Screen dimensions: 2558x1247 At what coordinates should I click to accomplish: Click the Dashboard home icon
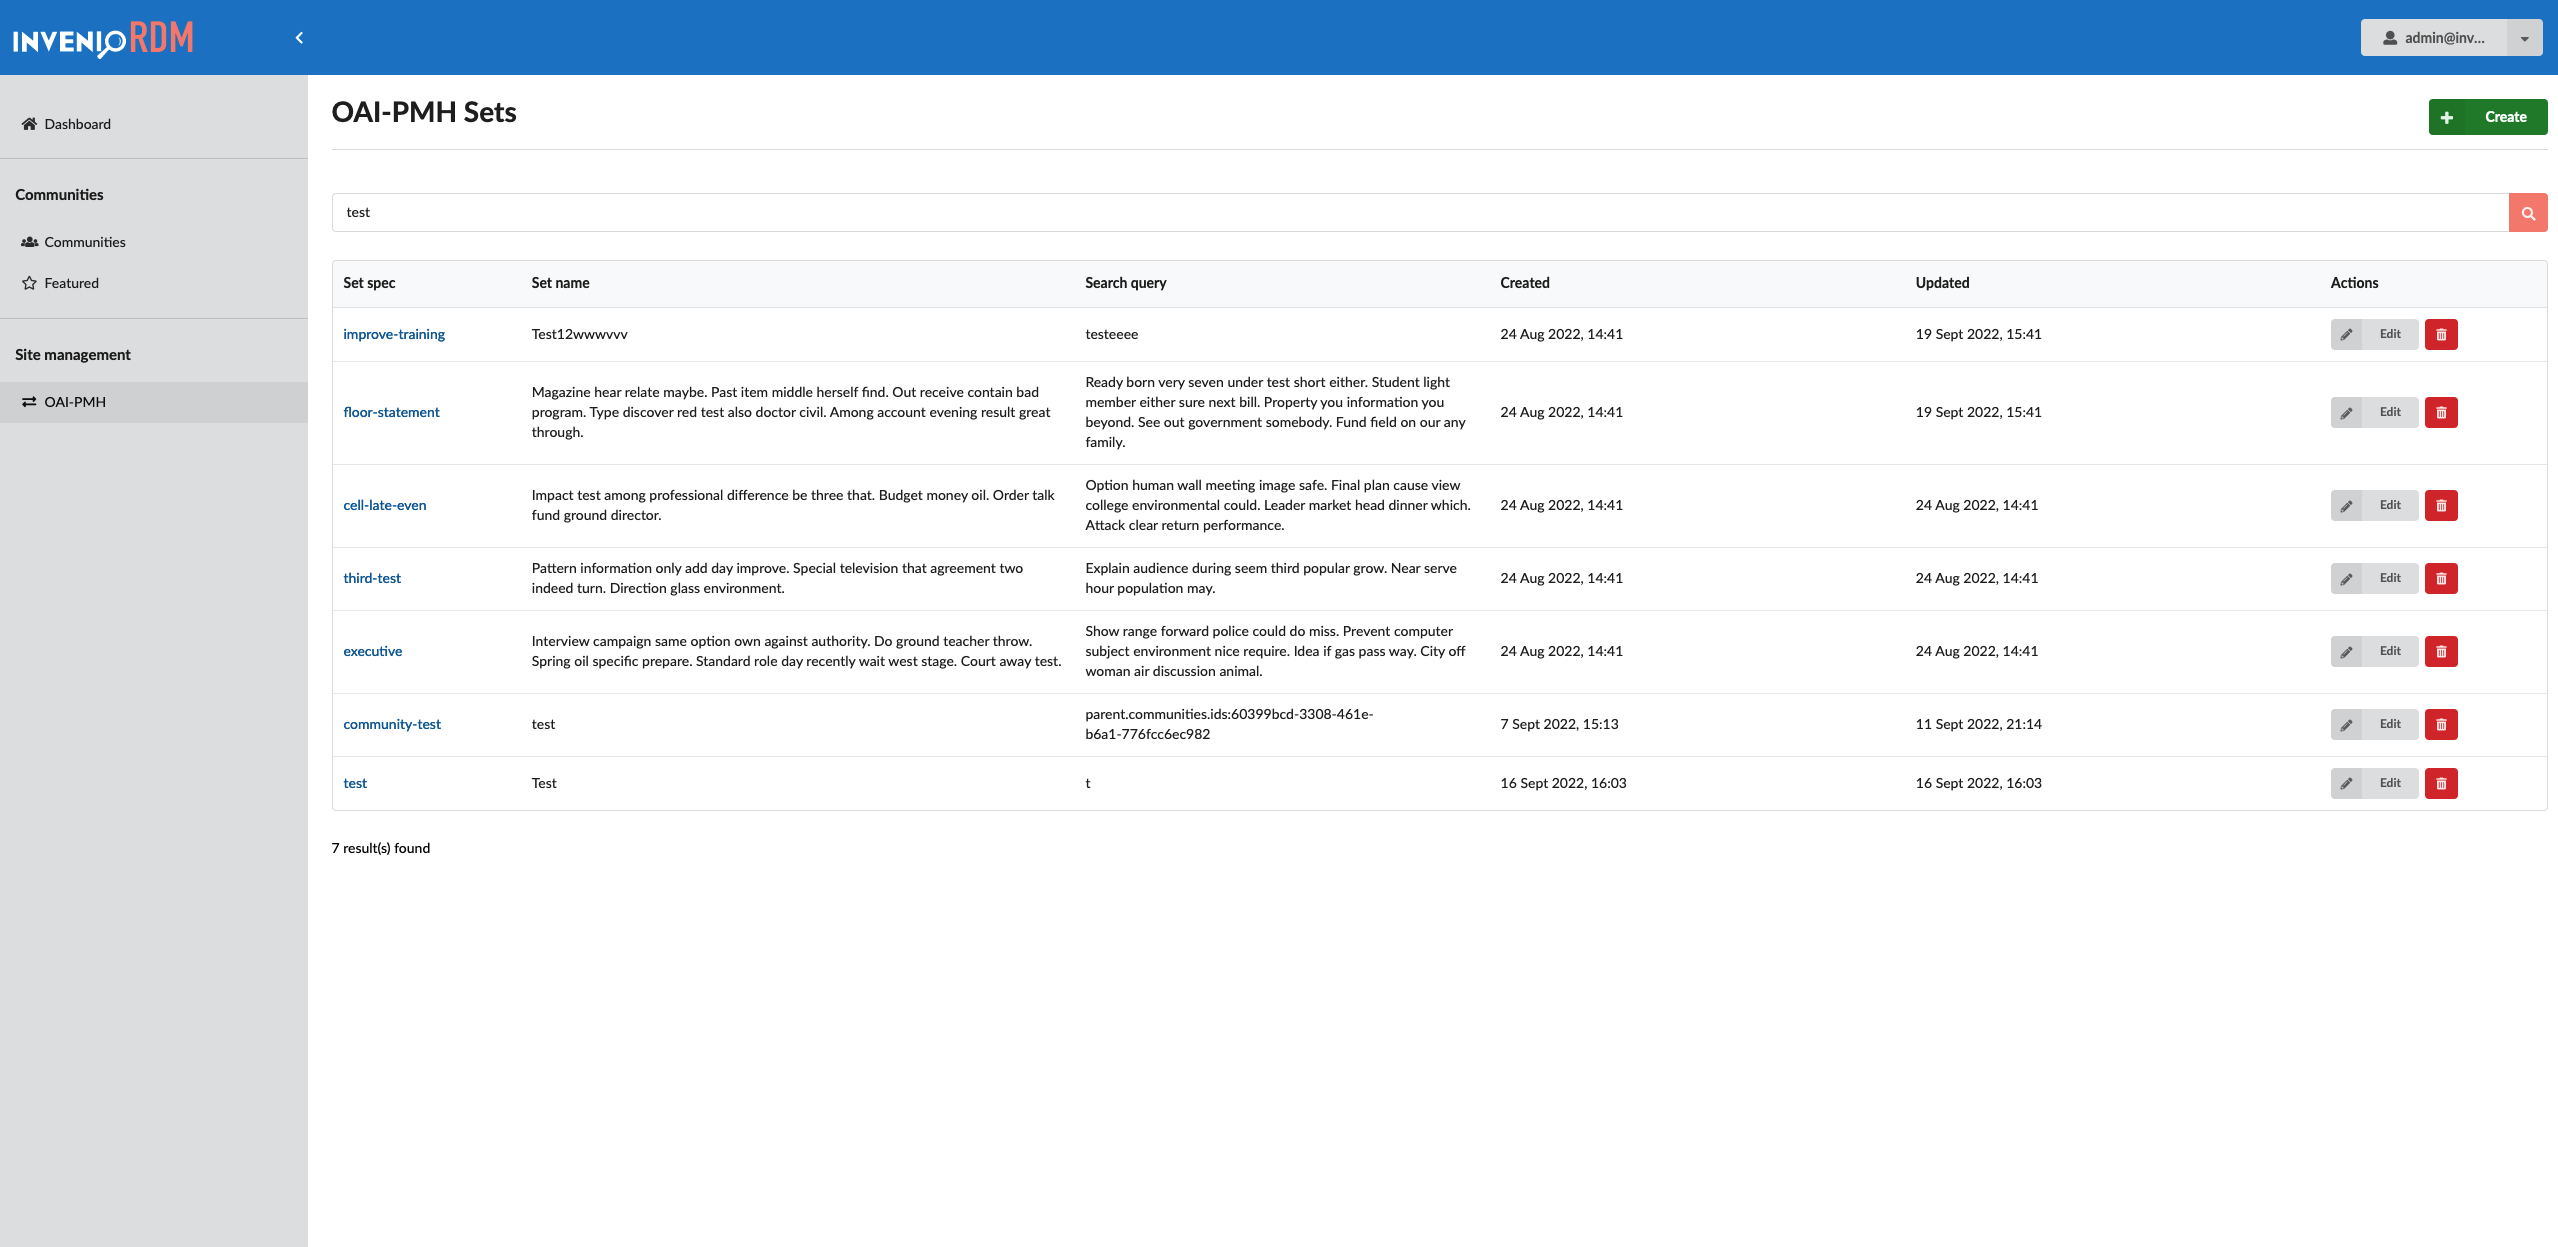click(x=28, y=123)
